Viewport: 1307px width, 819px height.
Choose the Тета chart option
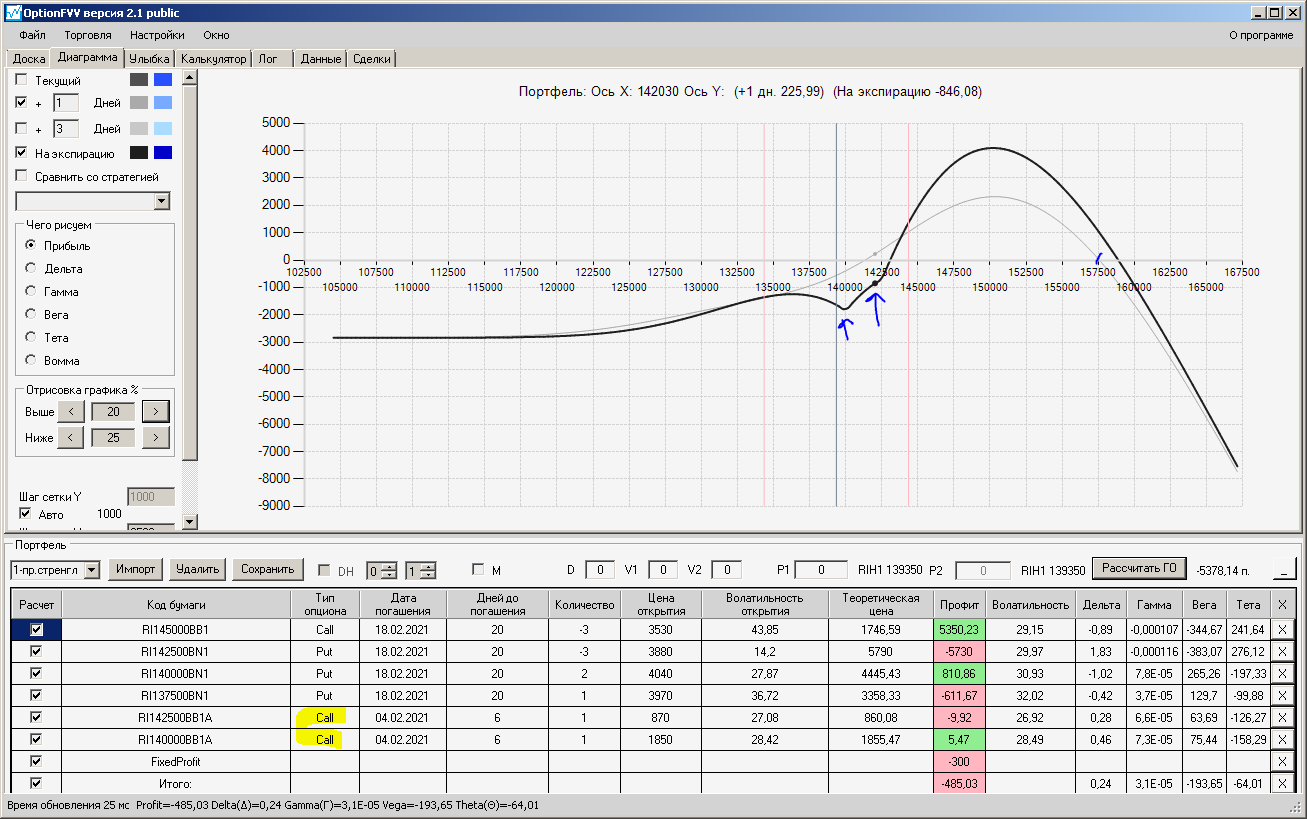click(31, 338)
